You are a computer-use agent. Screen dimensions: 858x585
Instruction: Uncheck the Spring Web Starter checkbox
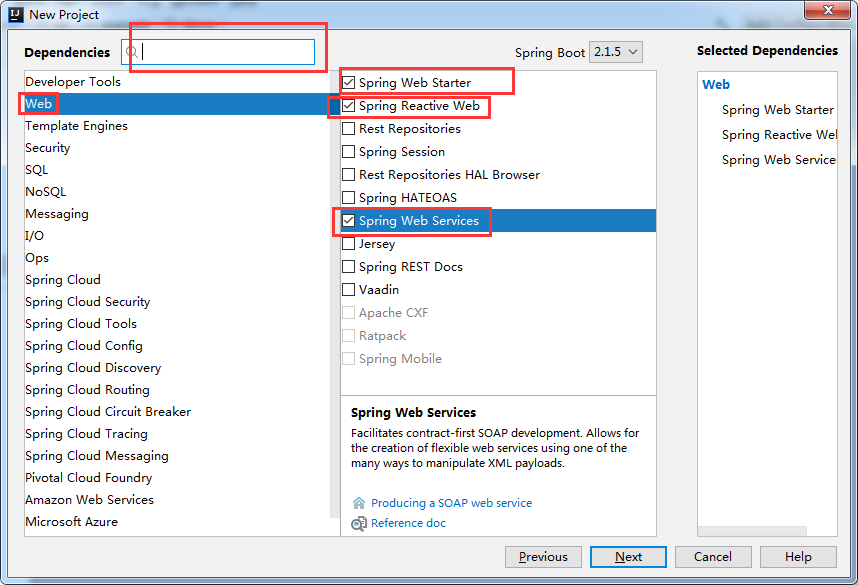pyautogui.click(x=349, y=83)
